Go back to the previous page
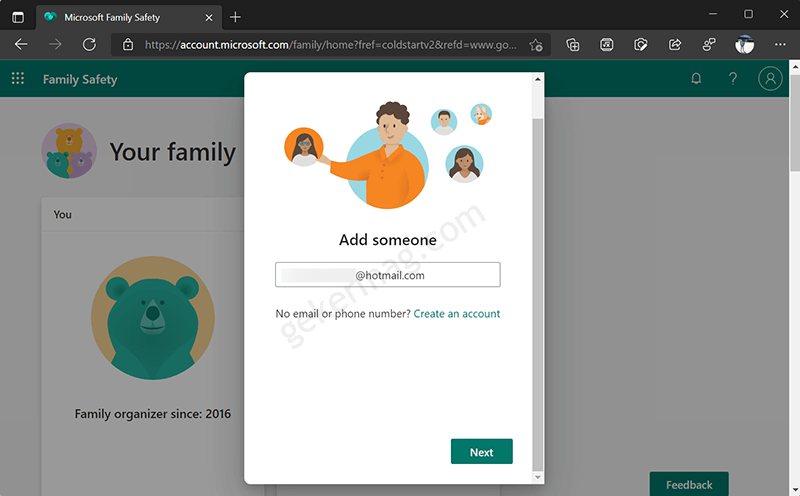The height and width of the screenshot is (496, 800). pyautogui.click(x=21, y=44)
